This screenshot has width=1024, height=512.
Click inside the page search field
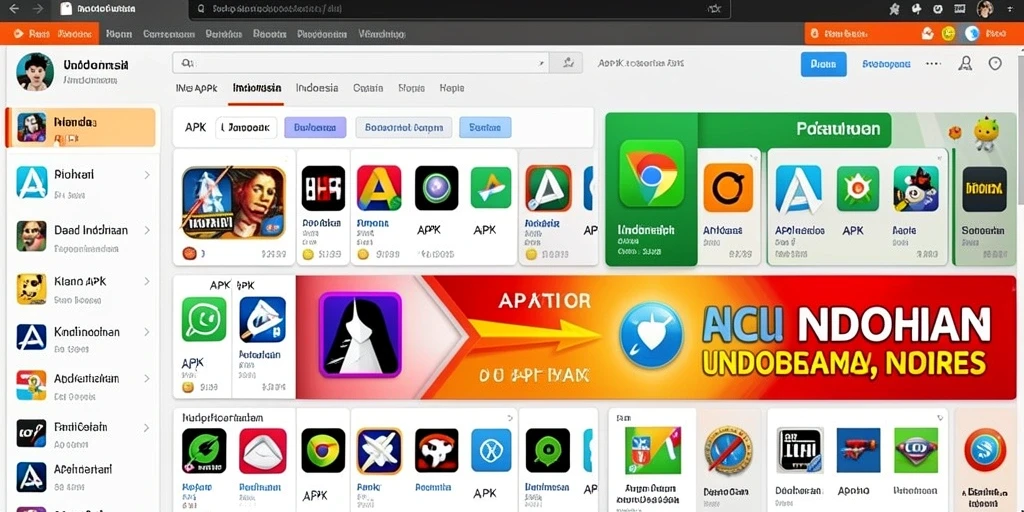point(360,63)
